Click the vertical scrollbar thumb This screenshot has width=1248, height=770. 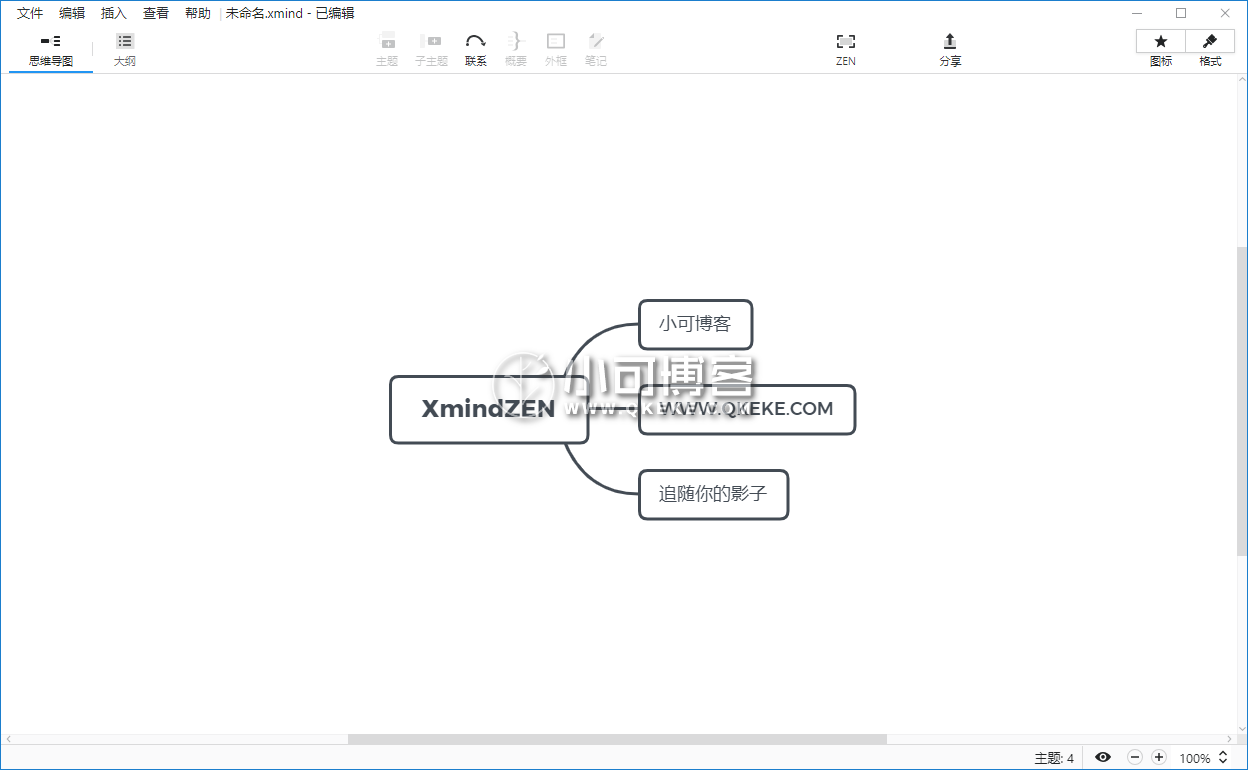(1242, 401)
